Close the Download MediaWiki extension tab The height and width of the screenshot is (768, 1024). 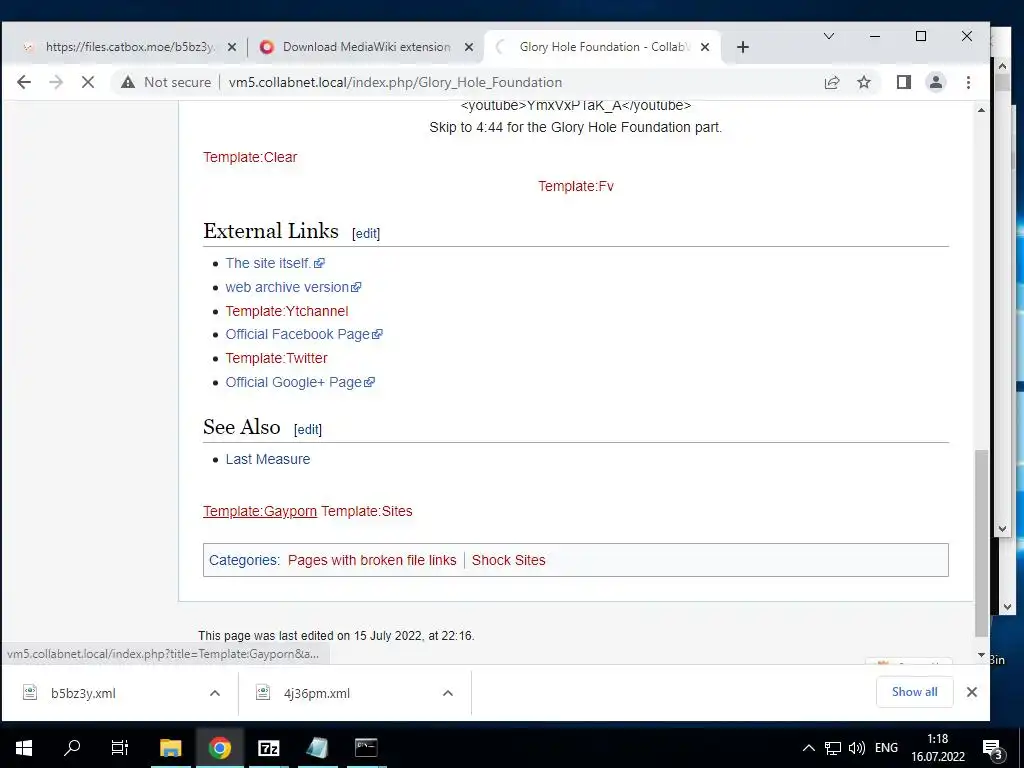[469, 47]
